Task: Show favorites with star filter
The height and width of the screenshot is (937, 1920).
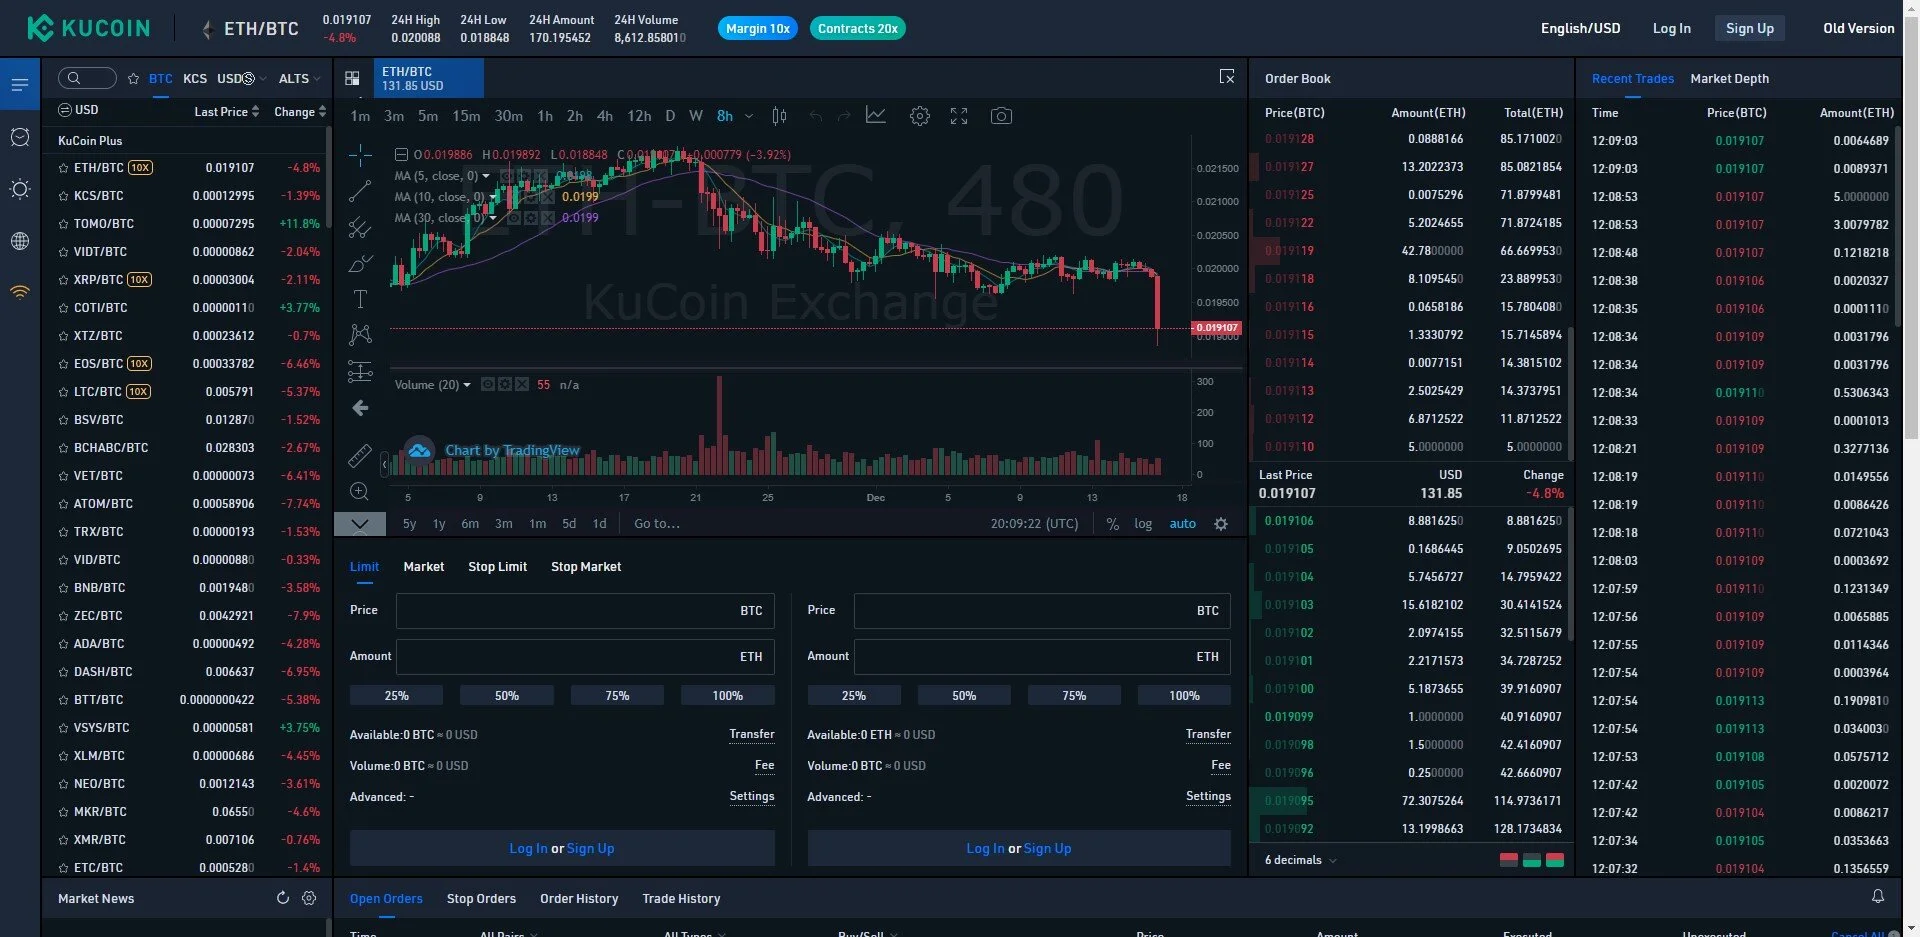Action: click(134, 78)
